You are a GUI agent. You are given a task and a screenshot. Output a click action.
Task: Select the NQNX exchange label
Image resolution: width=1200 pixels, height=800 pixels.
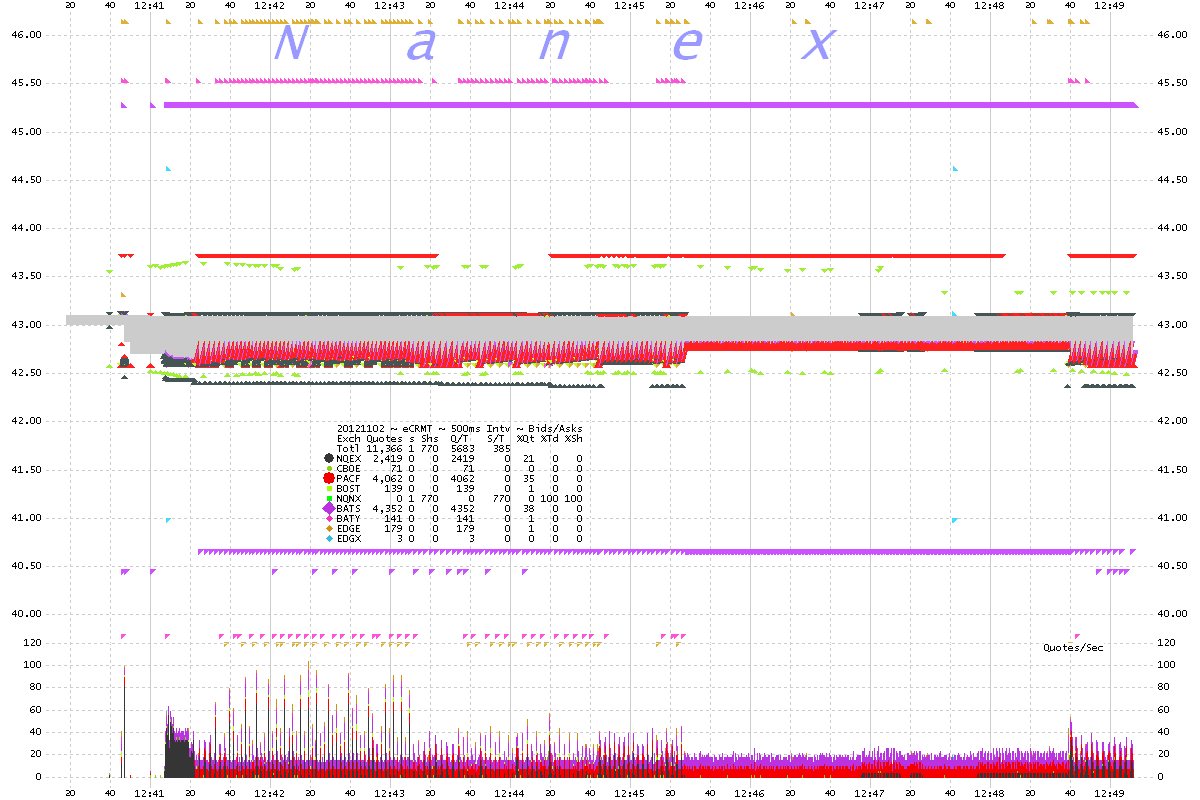pyautogui.click(x=349, y=498)
